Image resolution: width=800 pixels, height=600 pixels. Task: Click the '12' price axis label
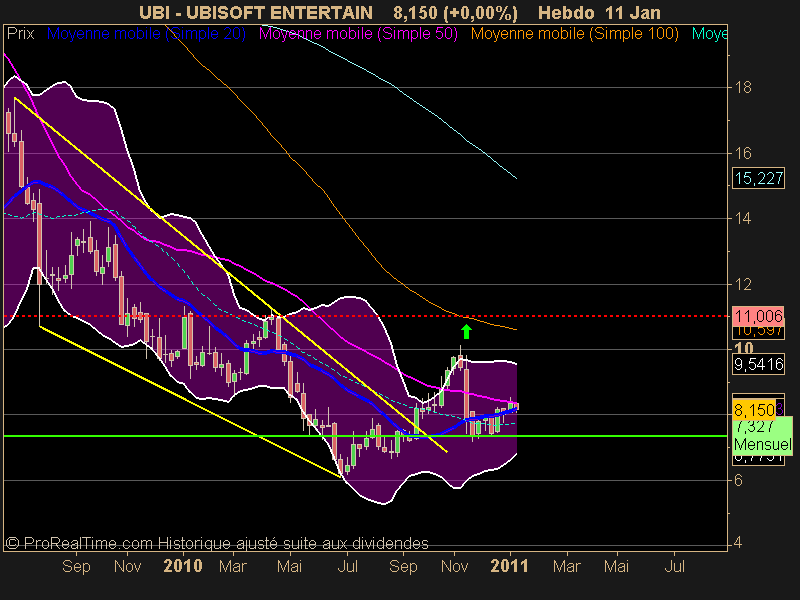pos(743,284)
